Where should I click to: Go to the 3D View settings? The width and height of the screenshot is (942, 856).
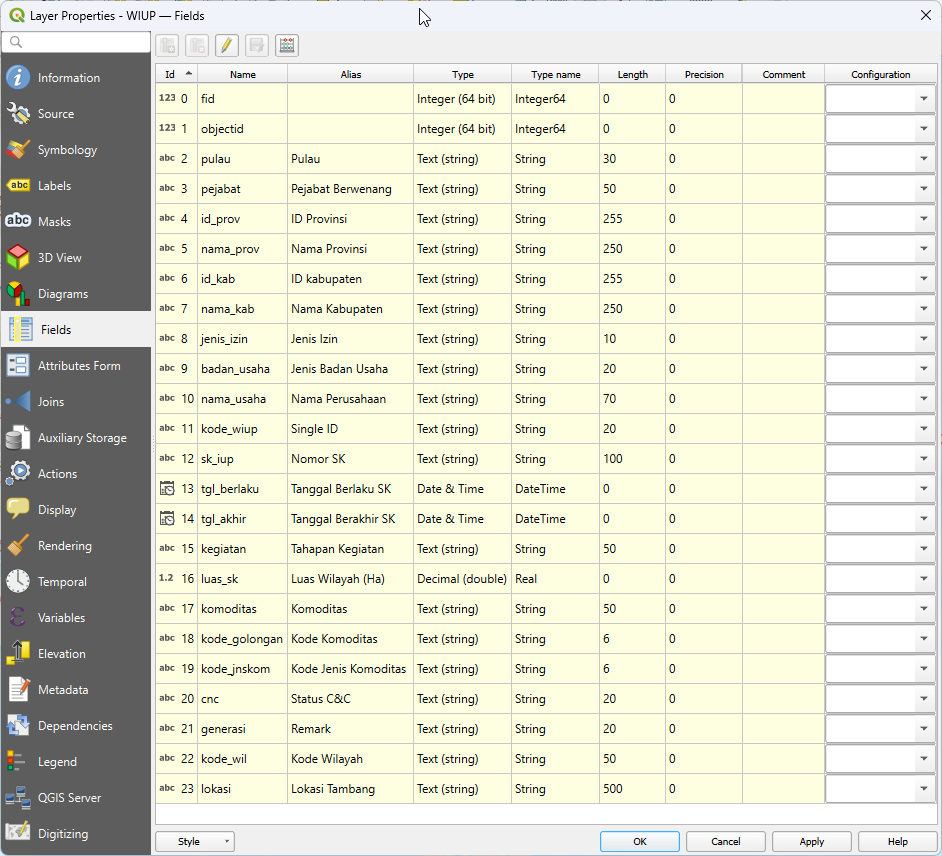click(59, 258)
